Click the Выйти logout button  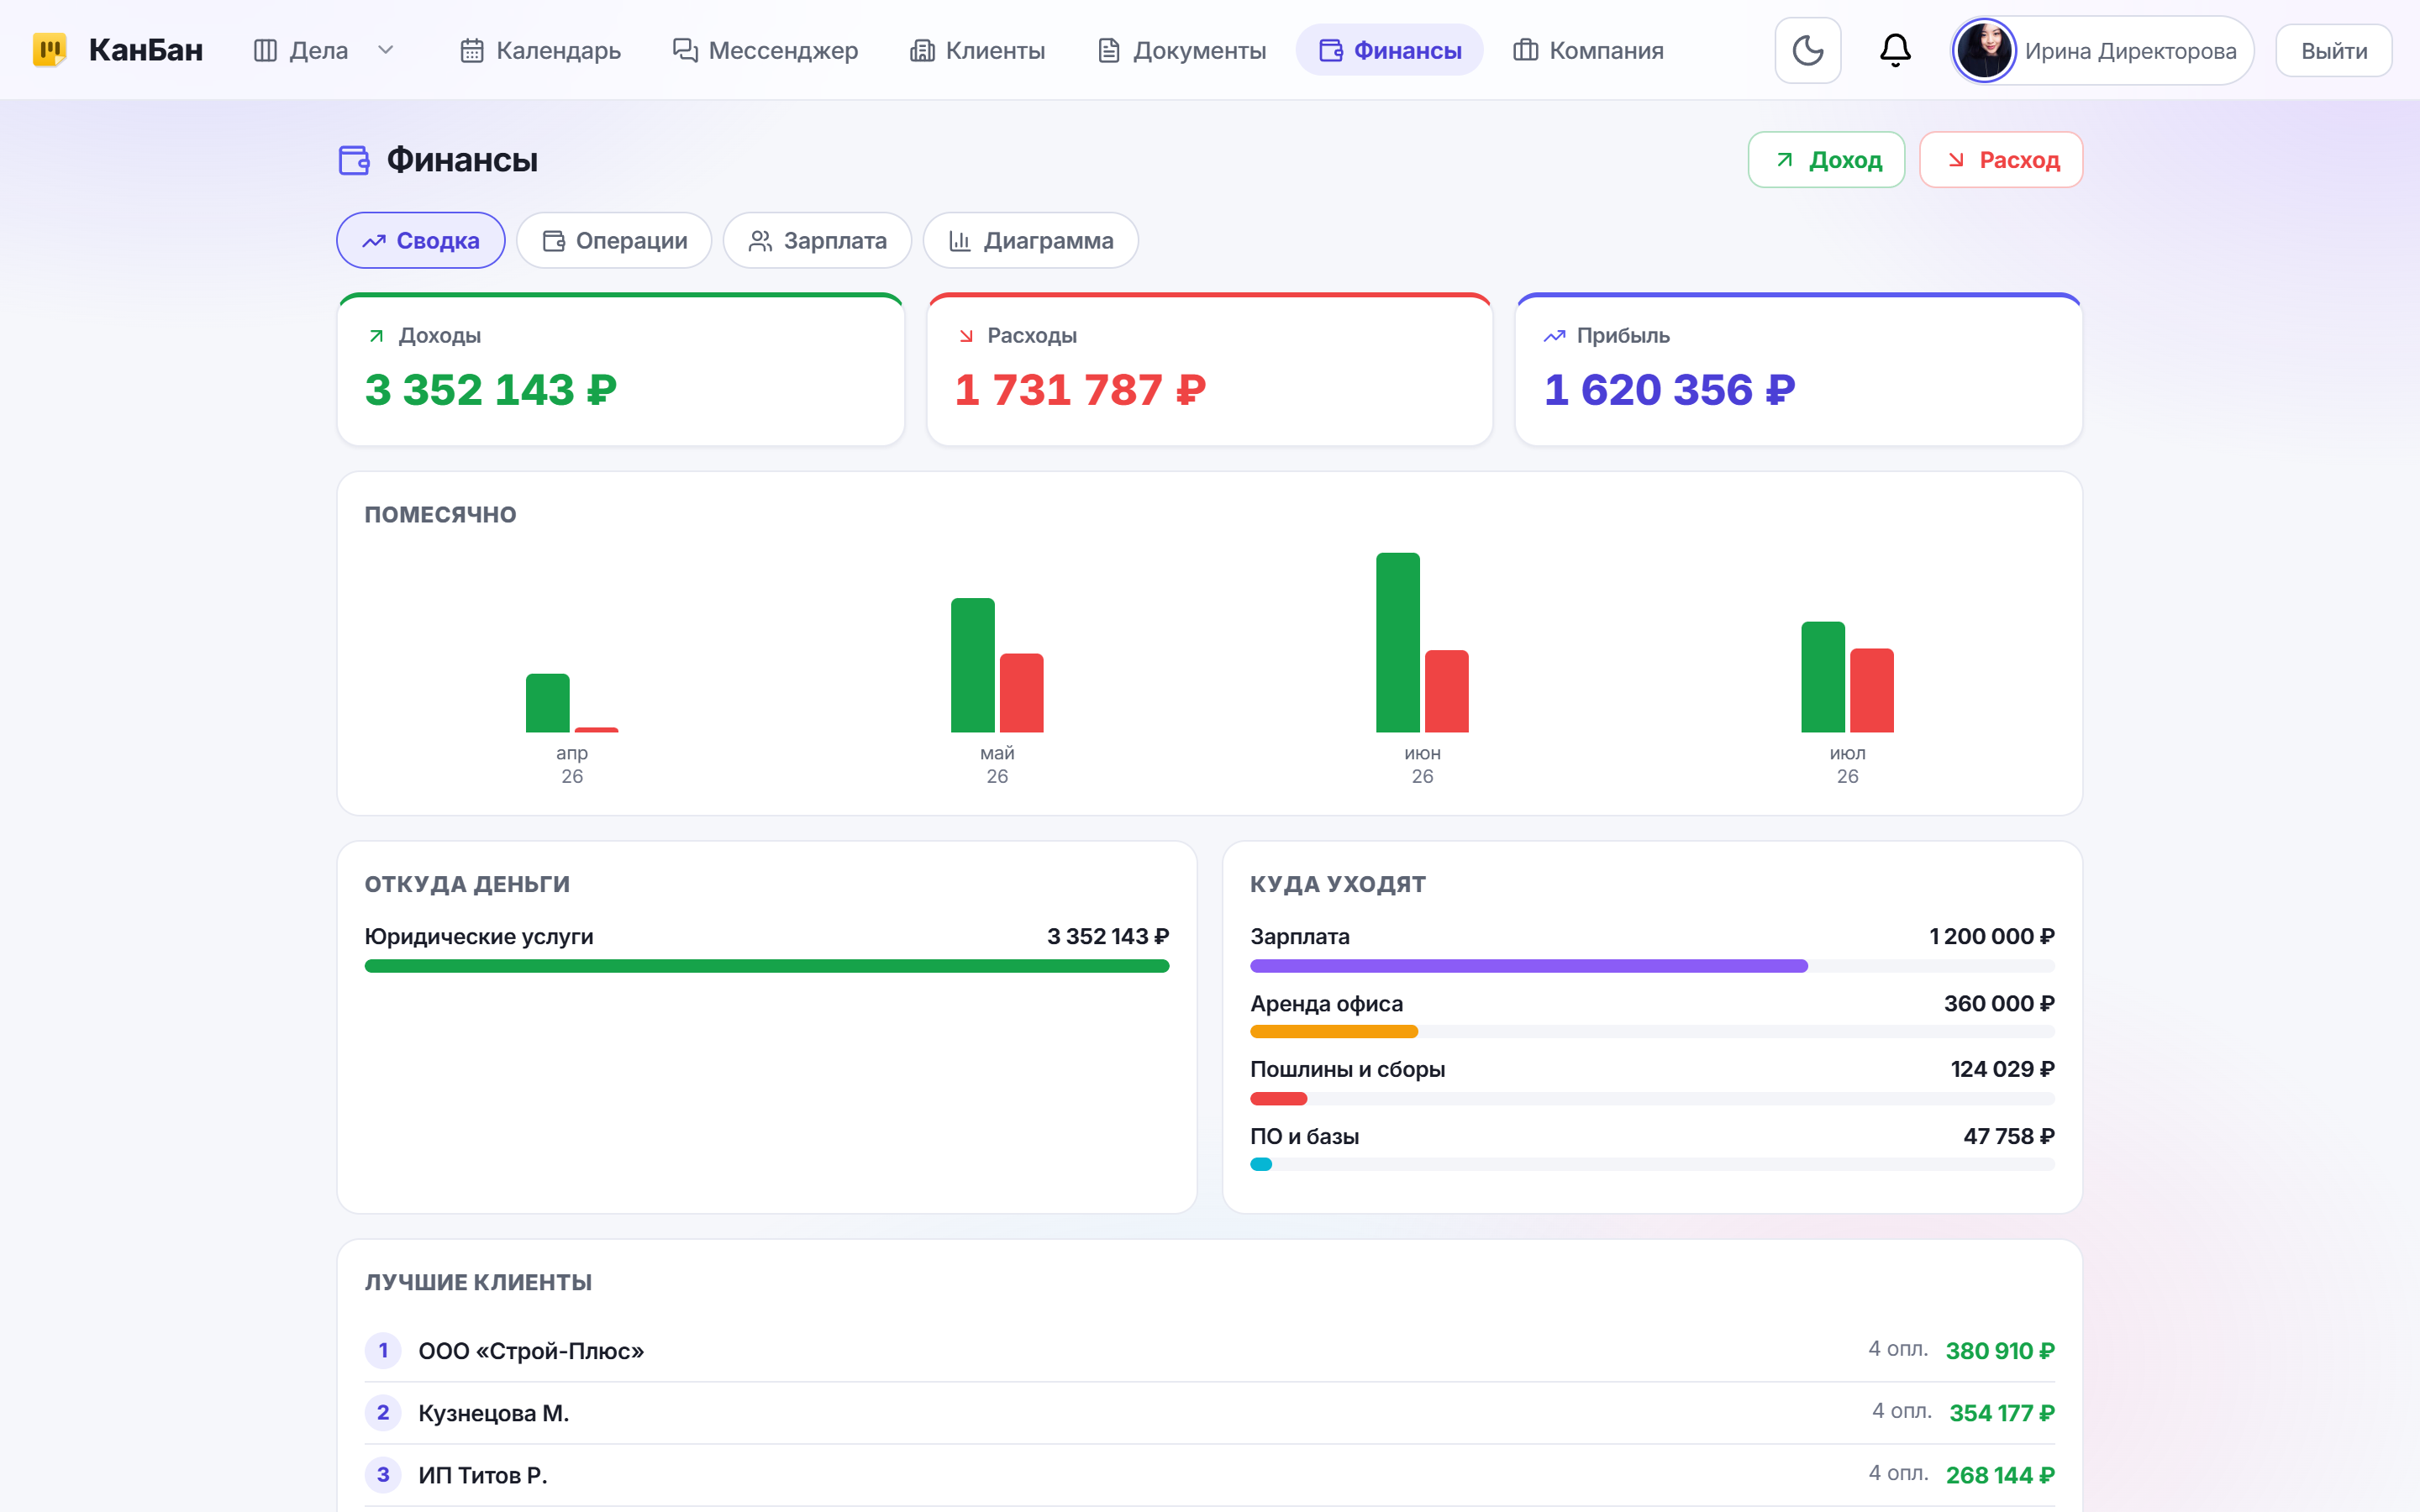[x=2333, y=50]
